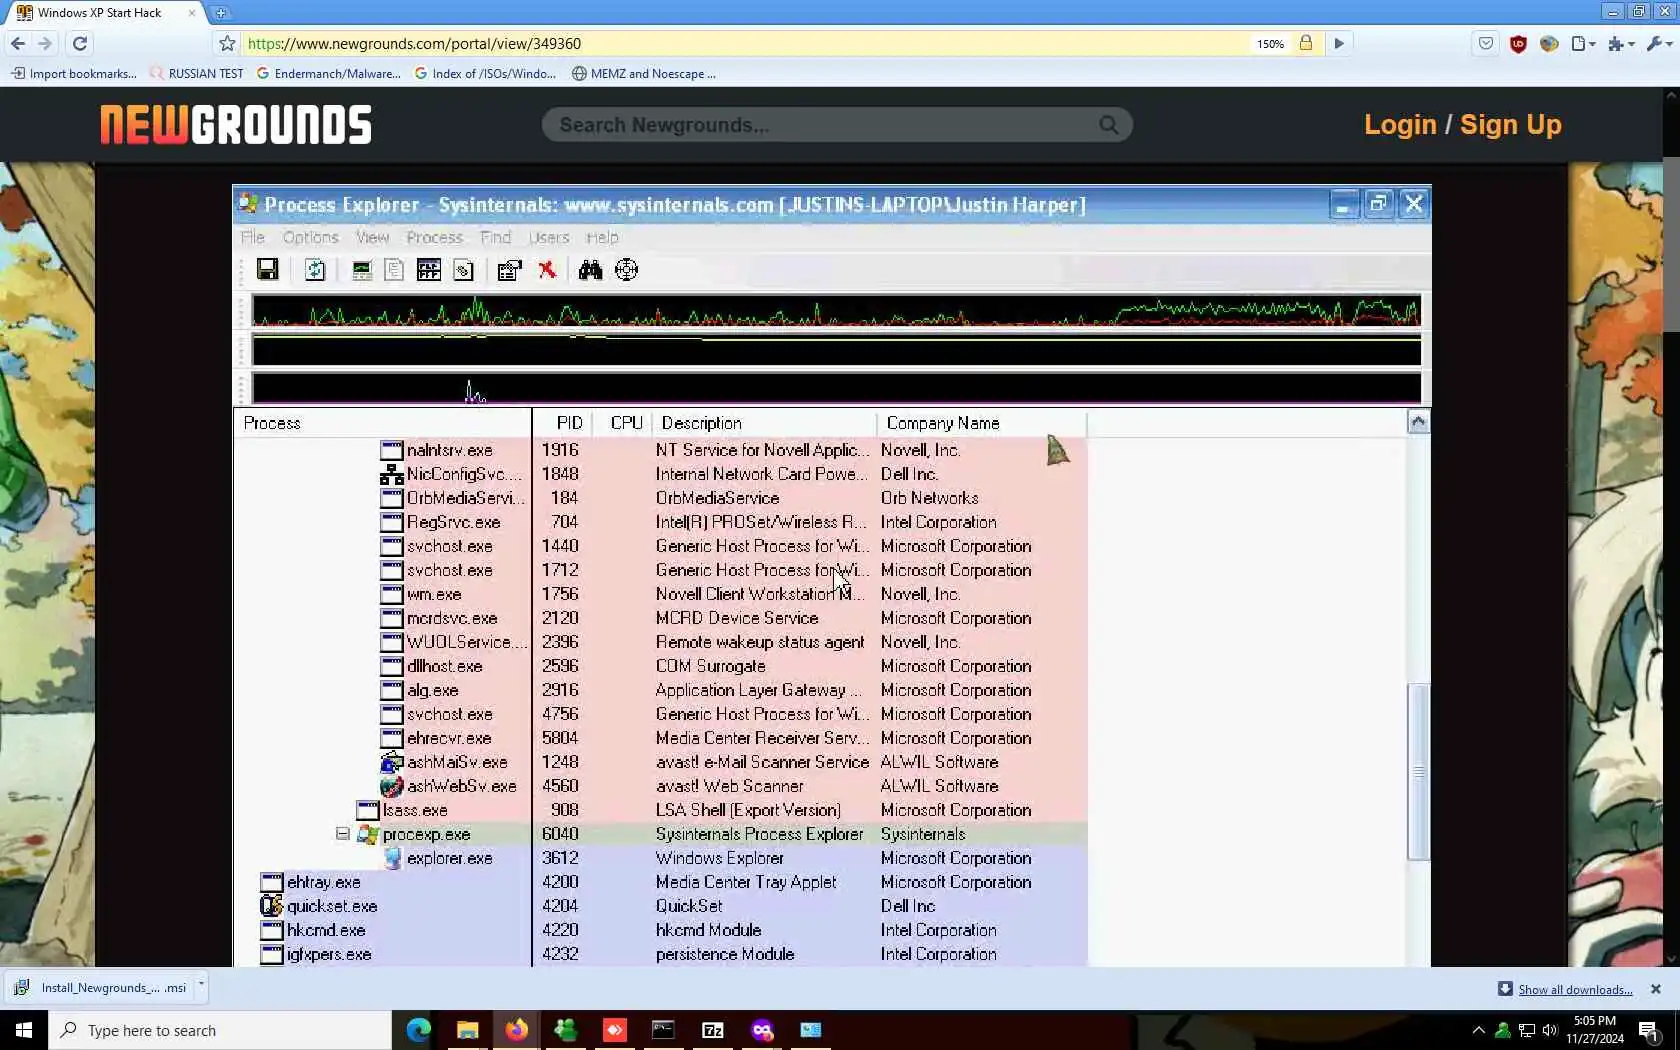Open System Information graph icon in toolbar

click(x=362, y=270)
